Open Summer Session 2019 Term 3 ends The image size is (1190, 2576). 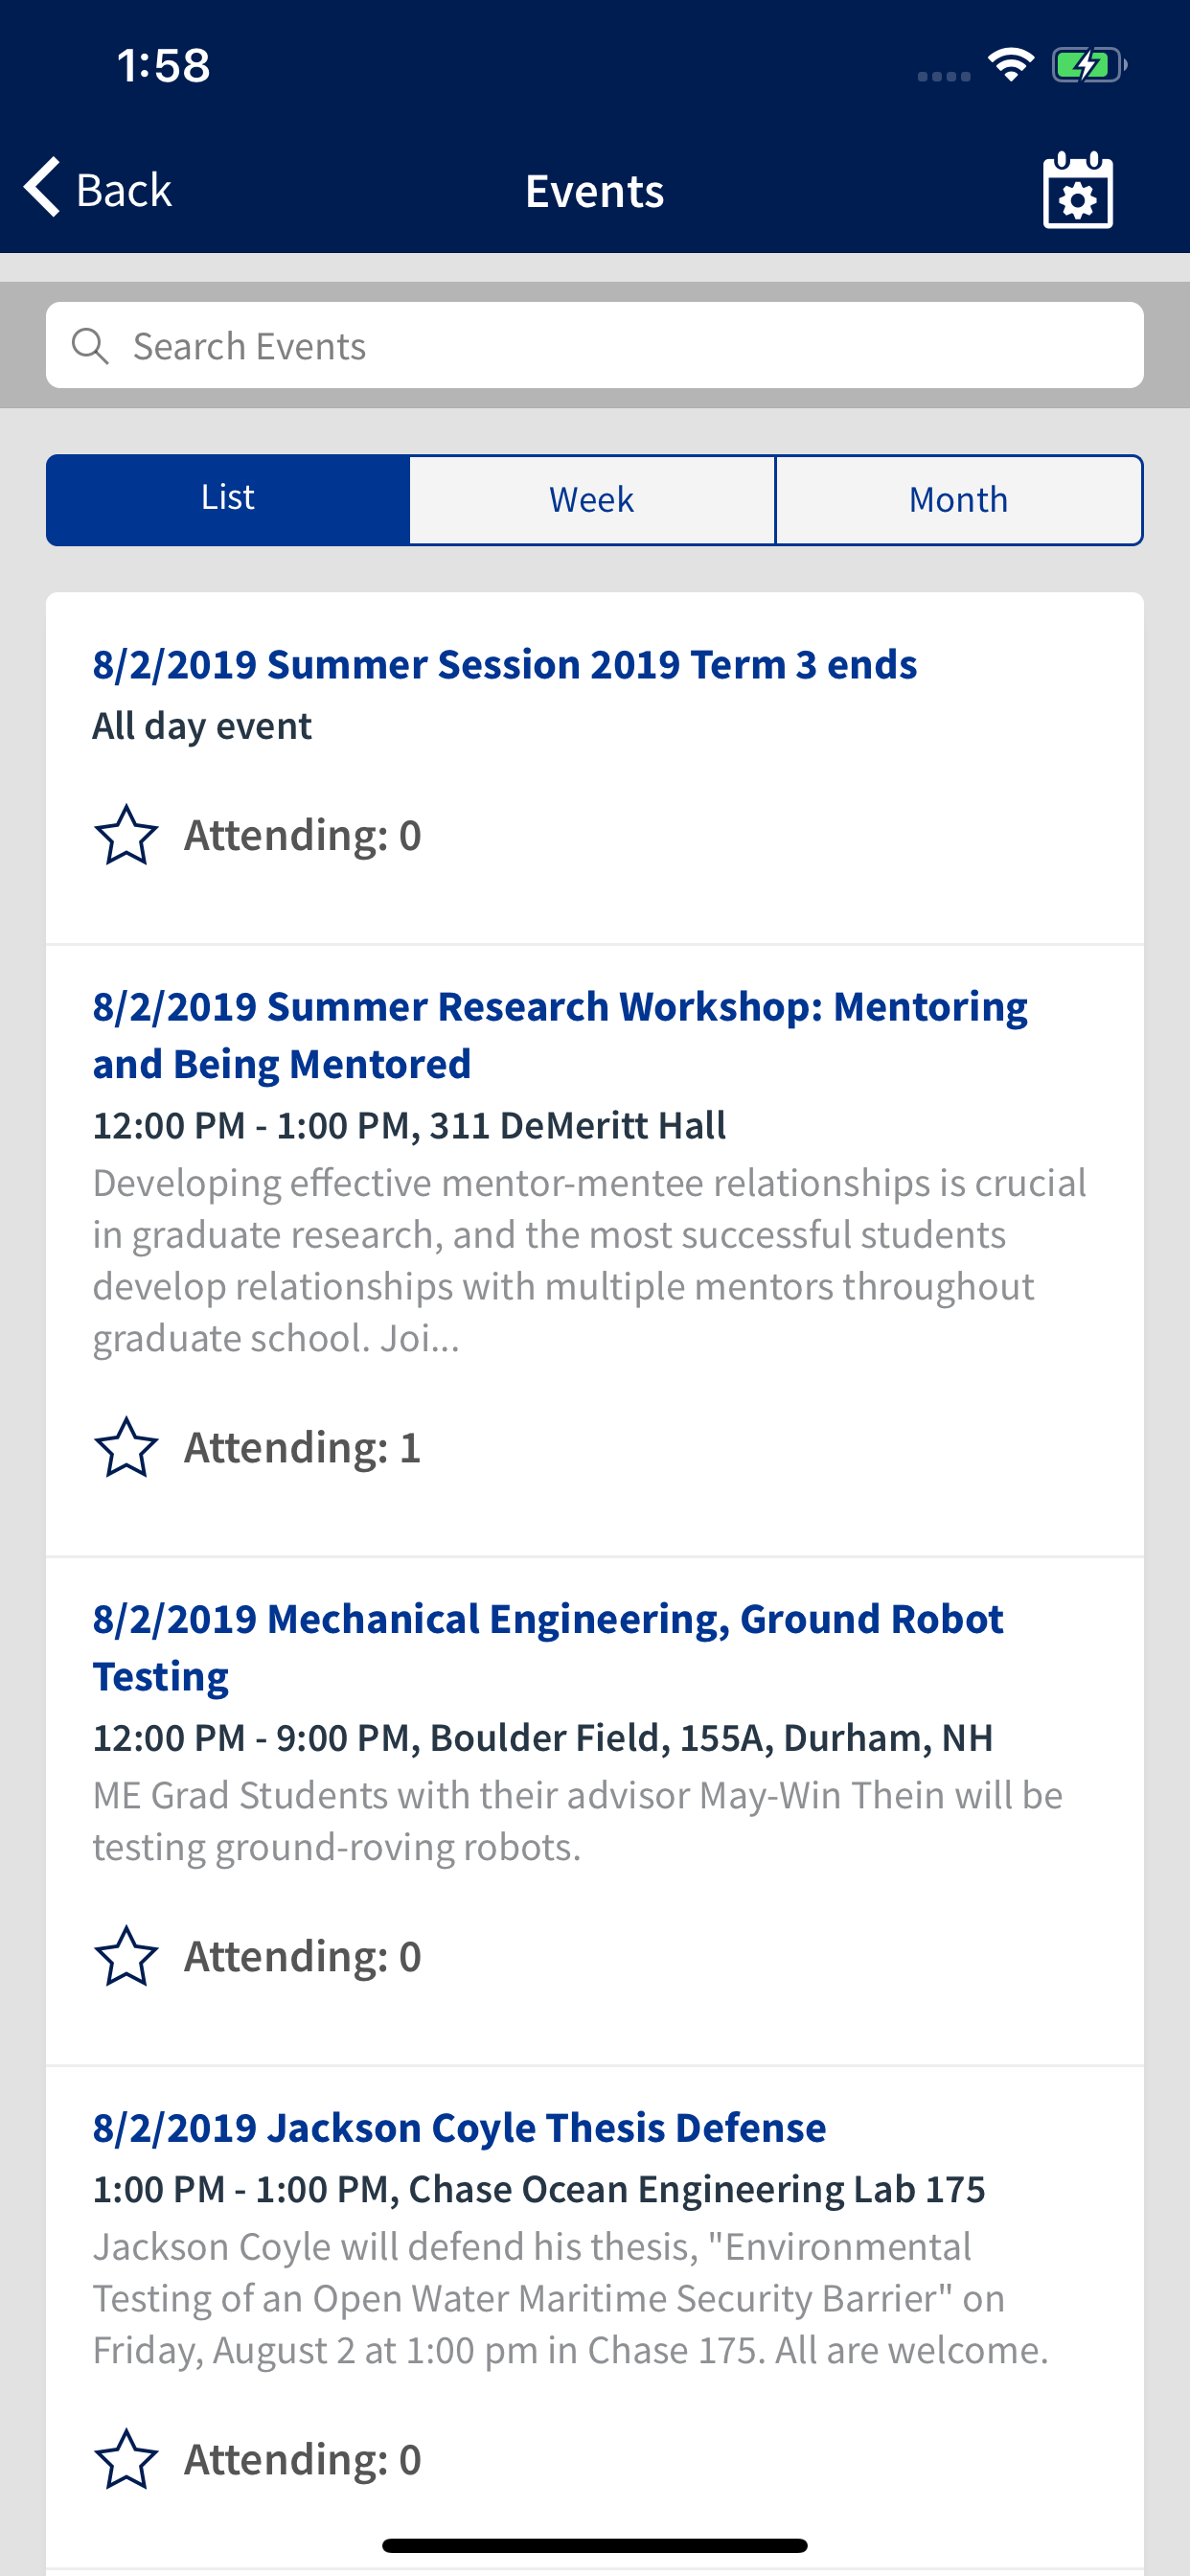point(505,664)
